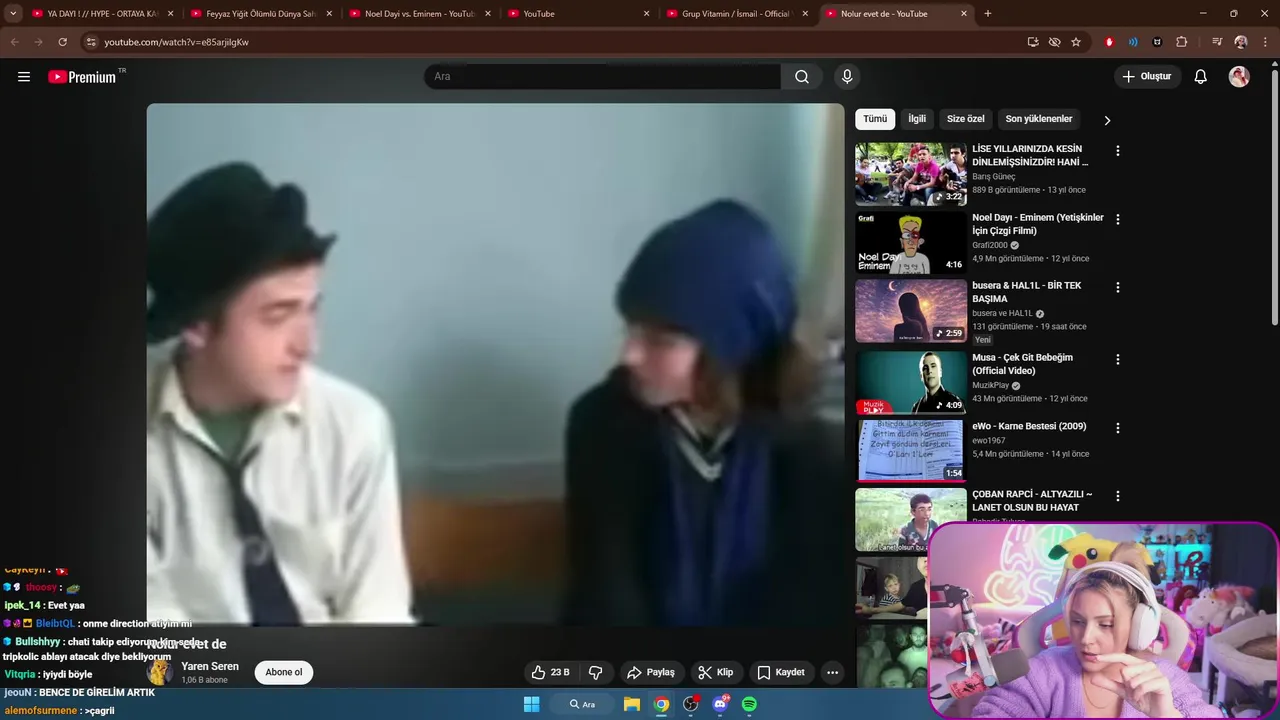Open the taskbar Ara search box
The height and width of the screenshot is (720, 1280).
pyautogui.click(x=583, y=704)
